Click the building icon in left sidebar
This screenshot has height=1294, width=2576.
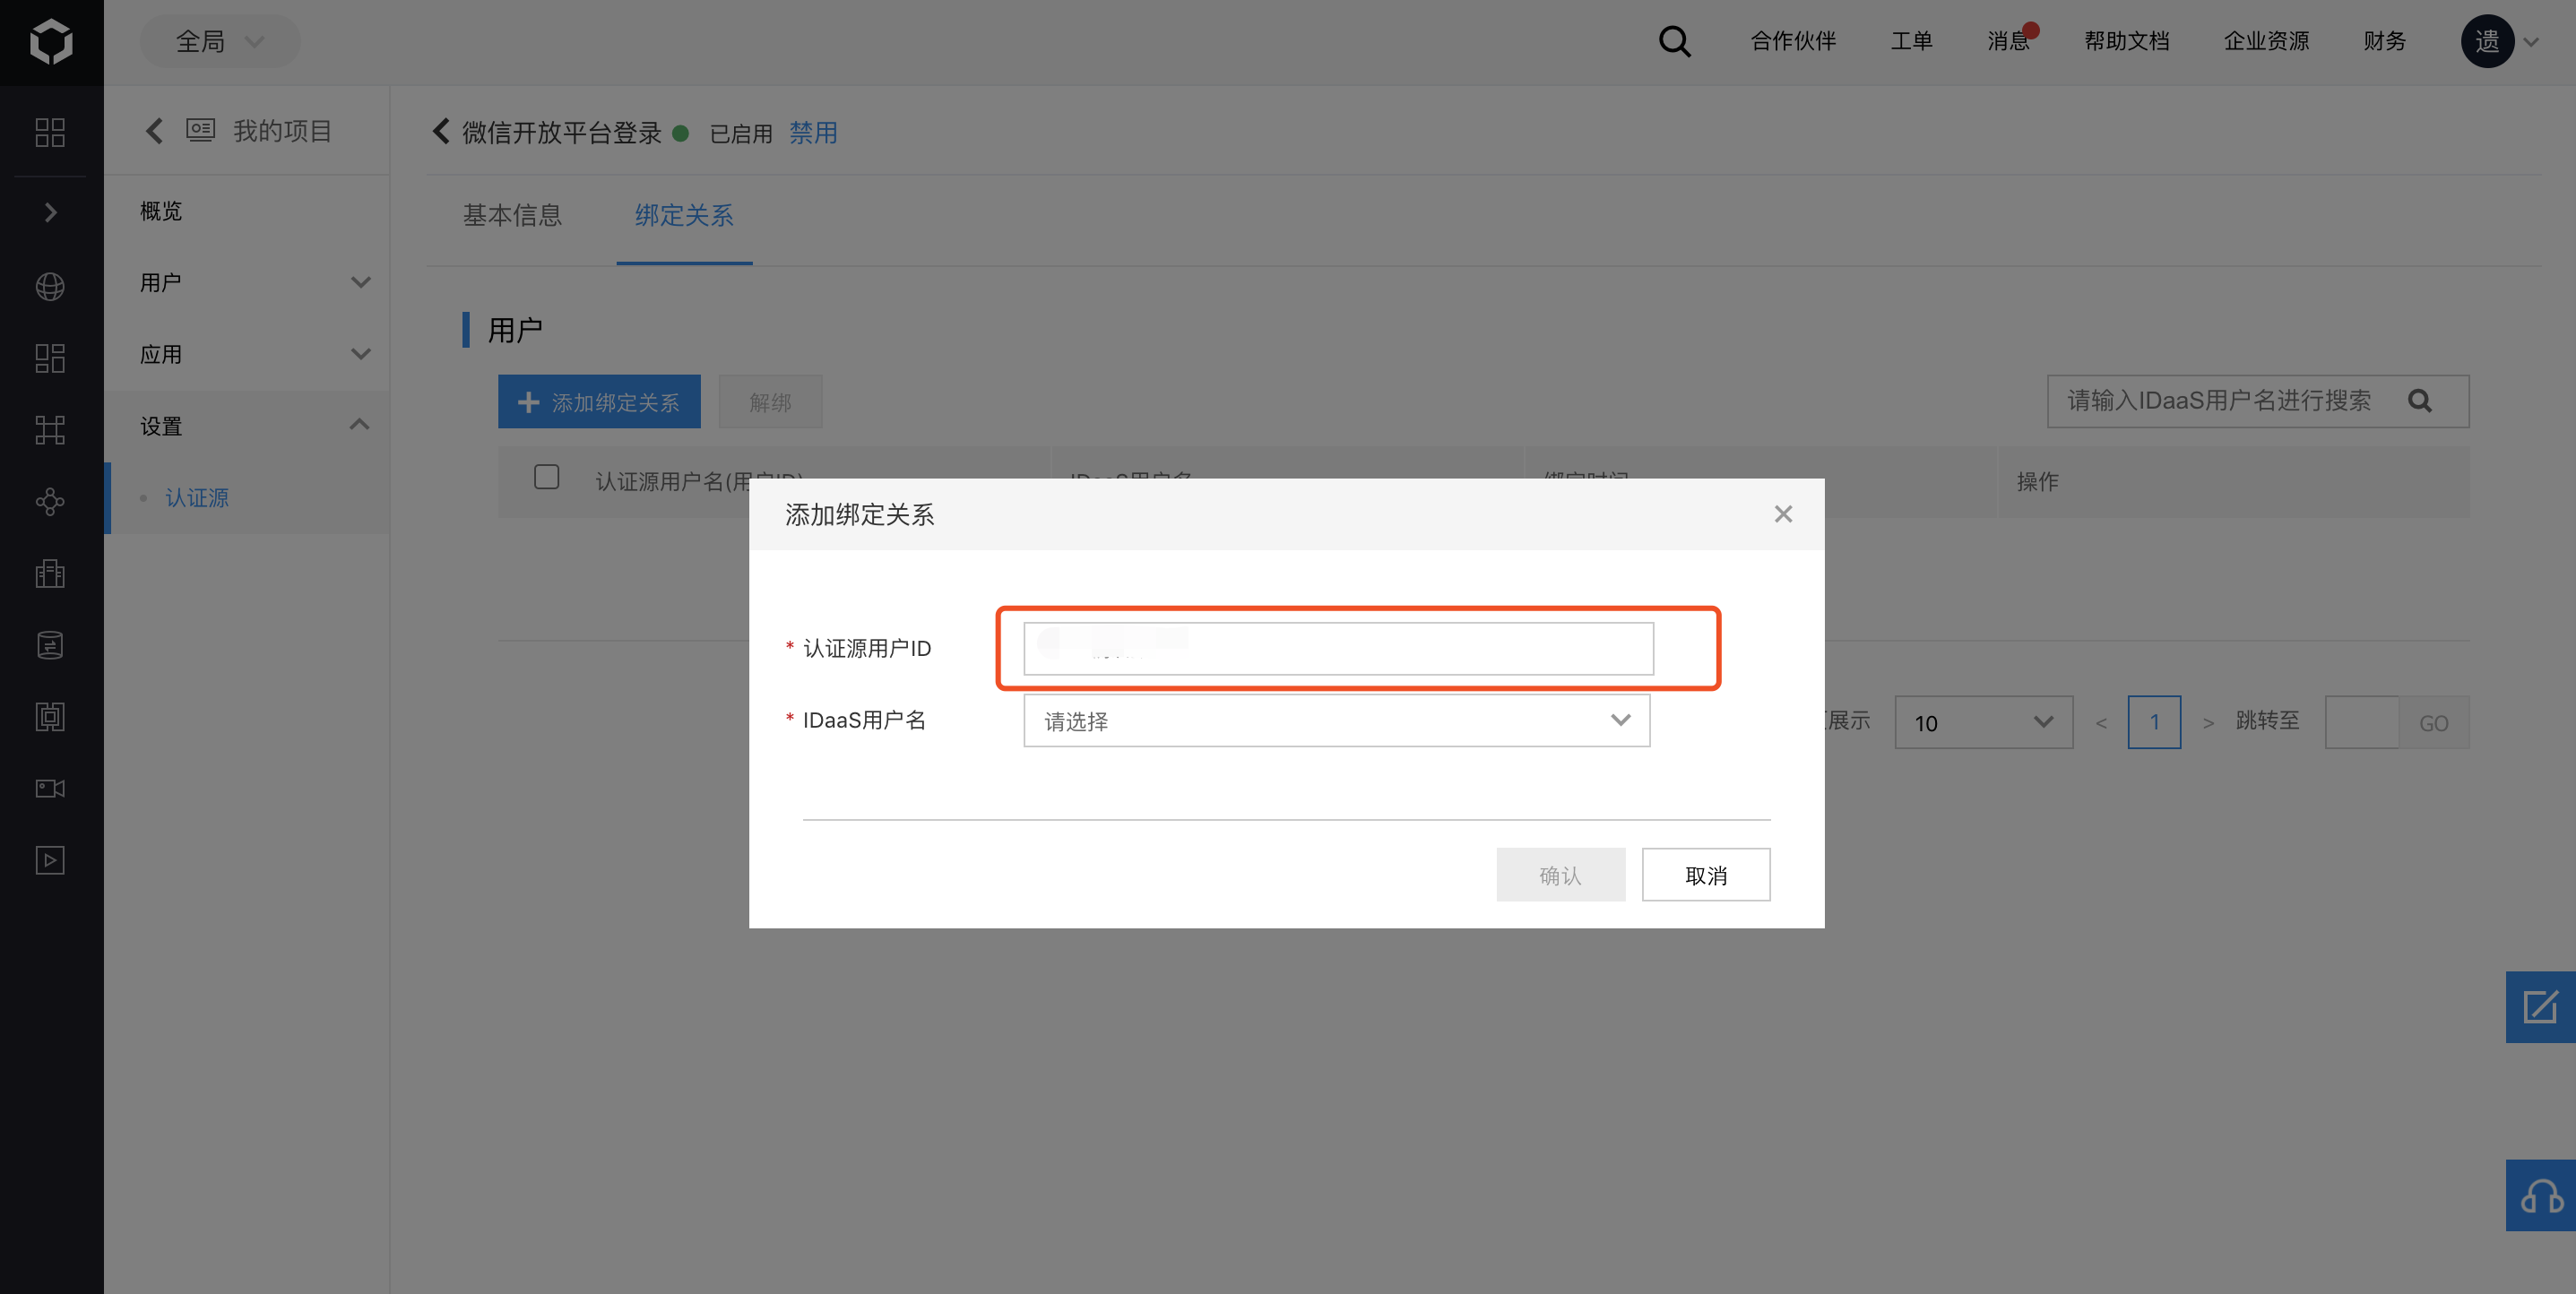coord(50,573)
